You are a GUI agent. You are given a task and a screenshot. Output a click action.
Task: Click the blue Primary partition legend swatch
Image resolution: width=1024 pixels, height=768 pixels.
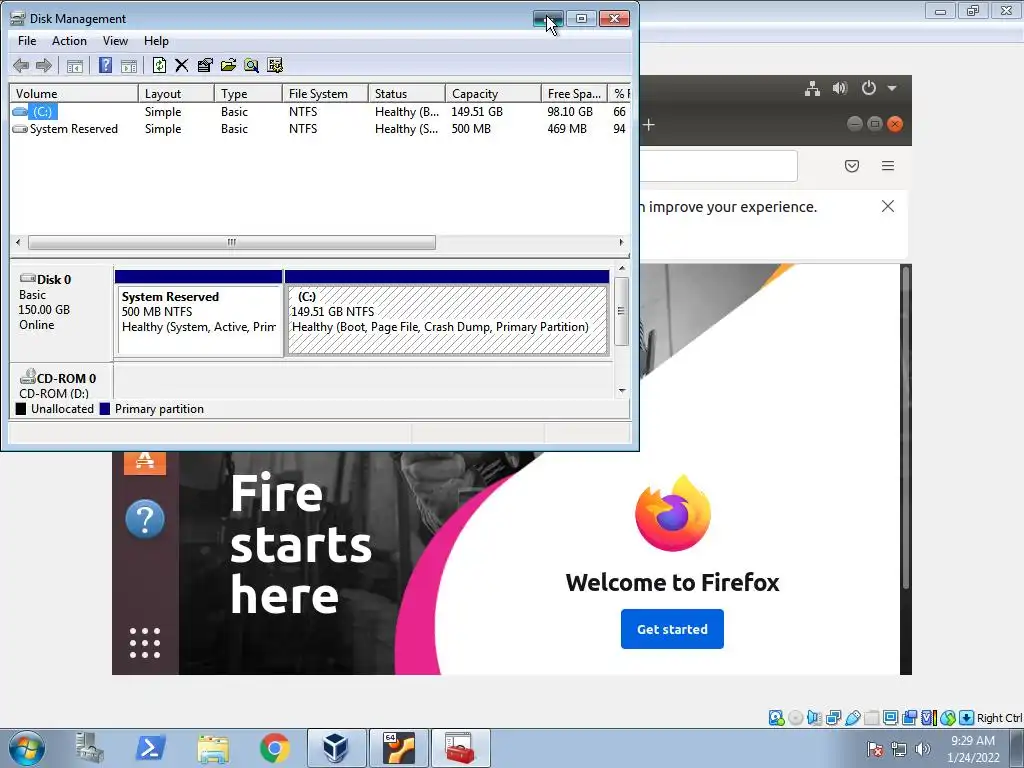coord(104,409)
